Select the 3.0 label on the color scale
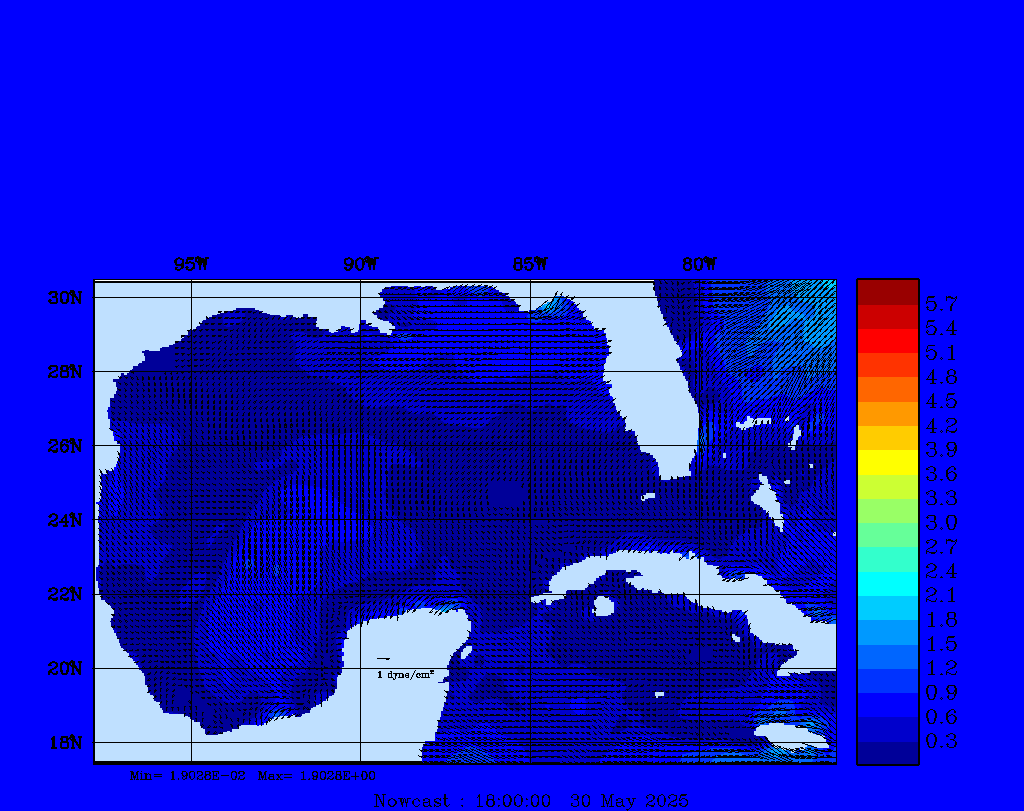1024x811 pixels. (x=941, y=522)
